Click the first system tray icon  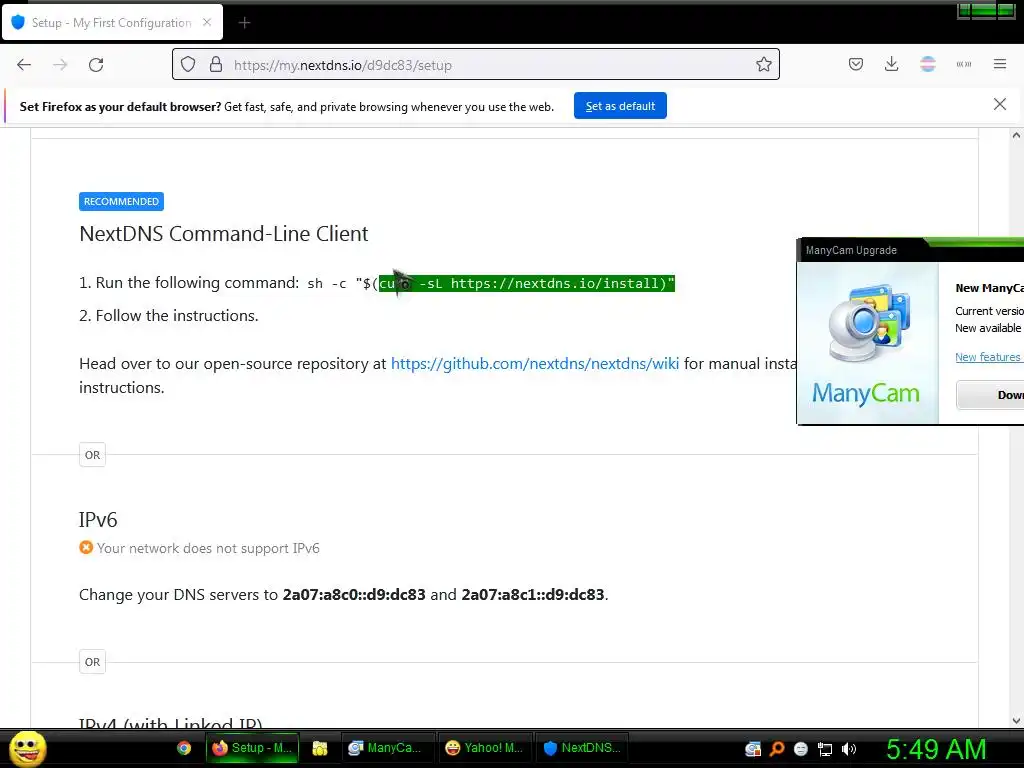pyautogui.click(x=753, y=749)
